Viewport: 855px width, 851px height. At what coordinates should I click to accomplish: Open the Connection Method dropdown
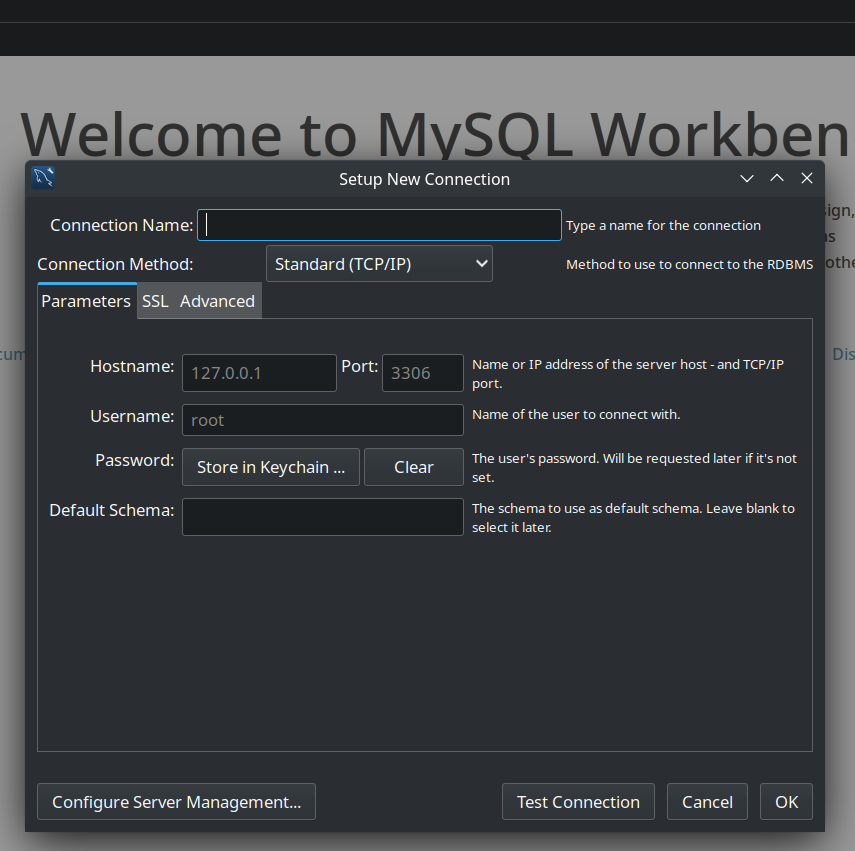[x=379, y=264]
